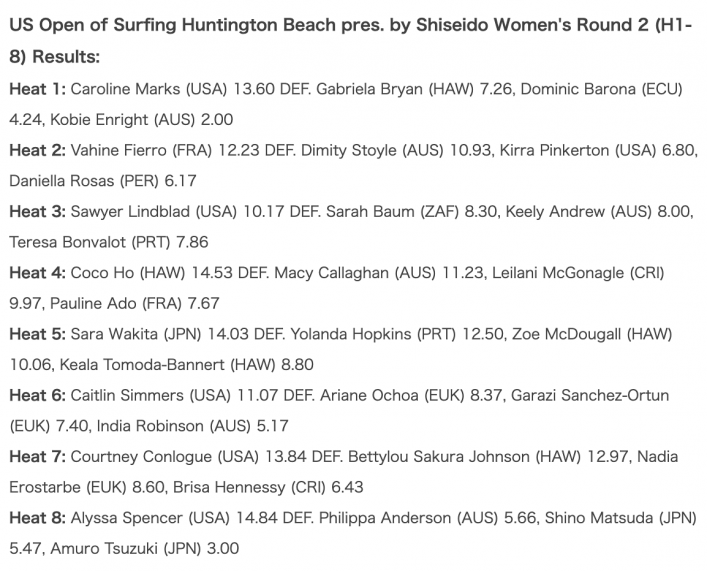Viewport: 707px width, 571px height.
Task: Click Amuro Tsuzuki in the last line
Action: click(103, 549)
